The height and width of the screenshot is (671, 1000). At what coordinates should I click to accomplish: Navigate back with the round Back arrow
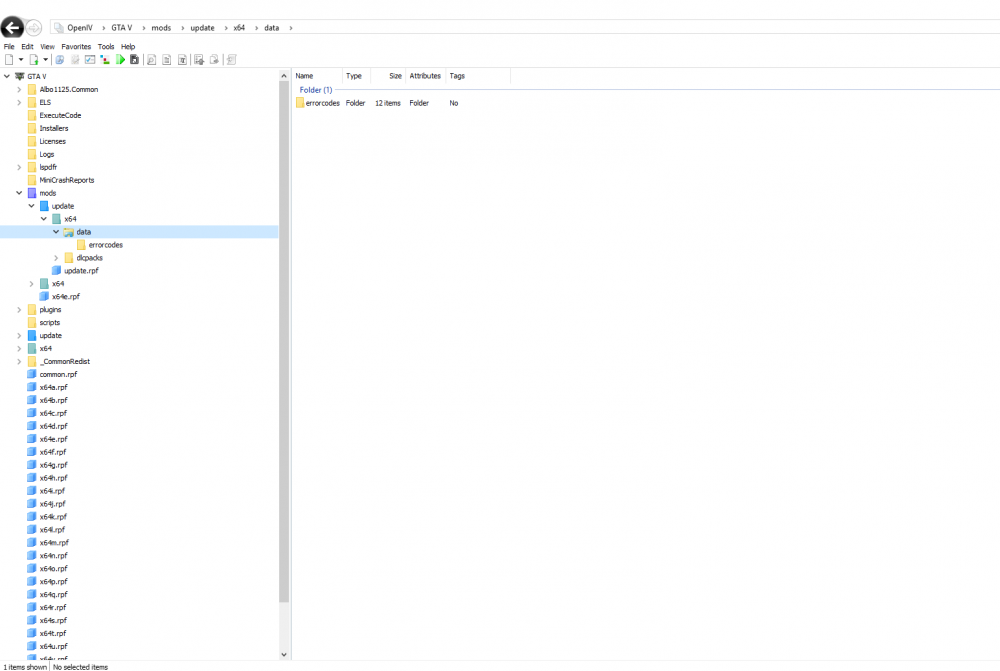click(x=11, y=27)
